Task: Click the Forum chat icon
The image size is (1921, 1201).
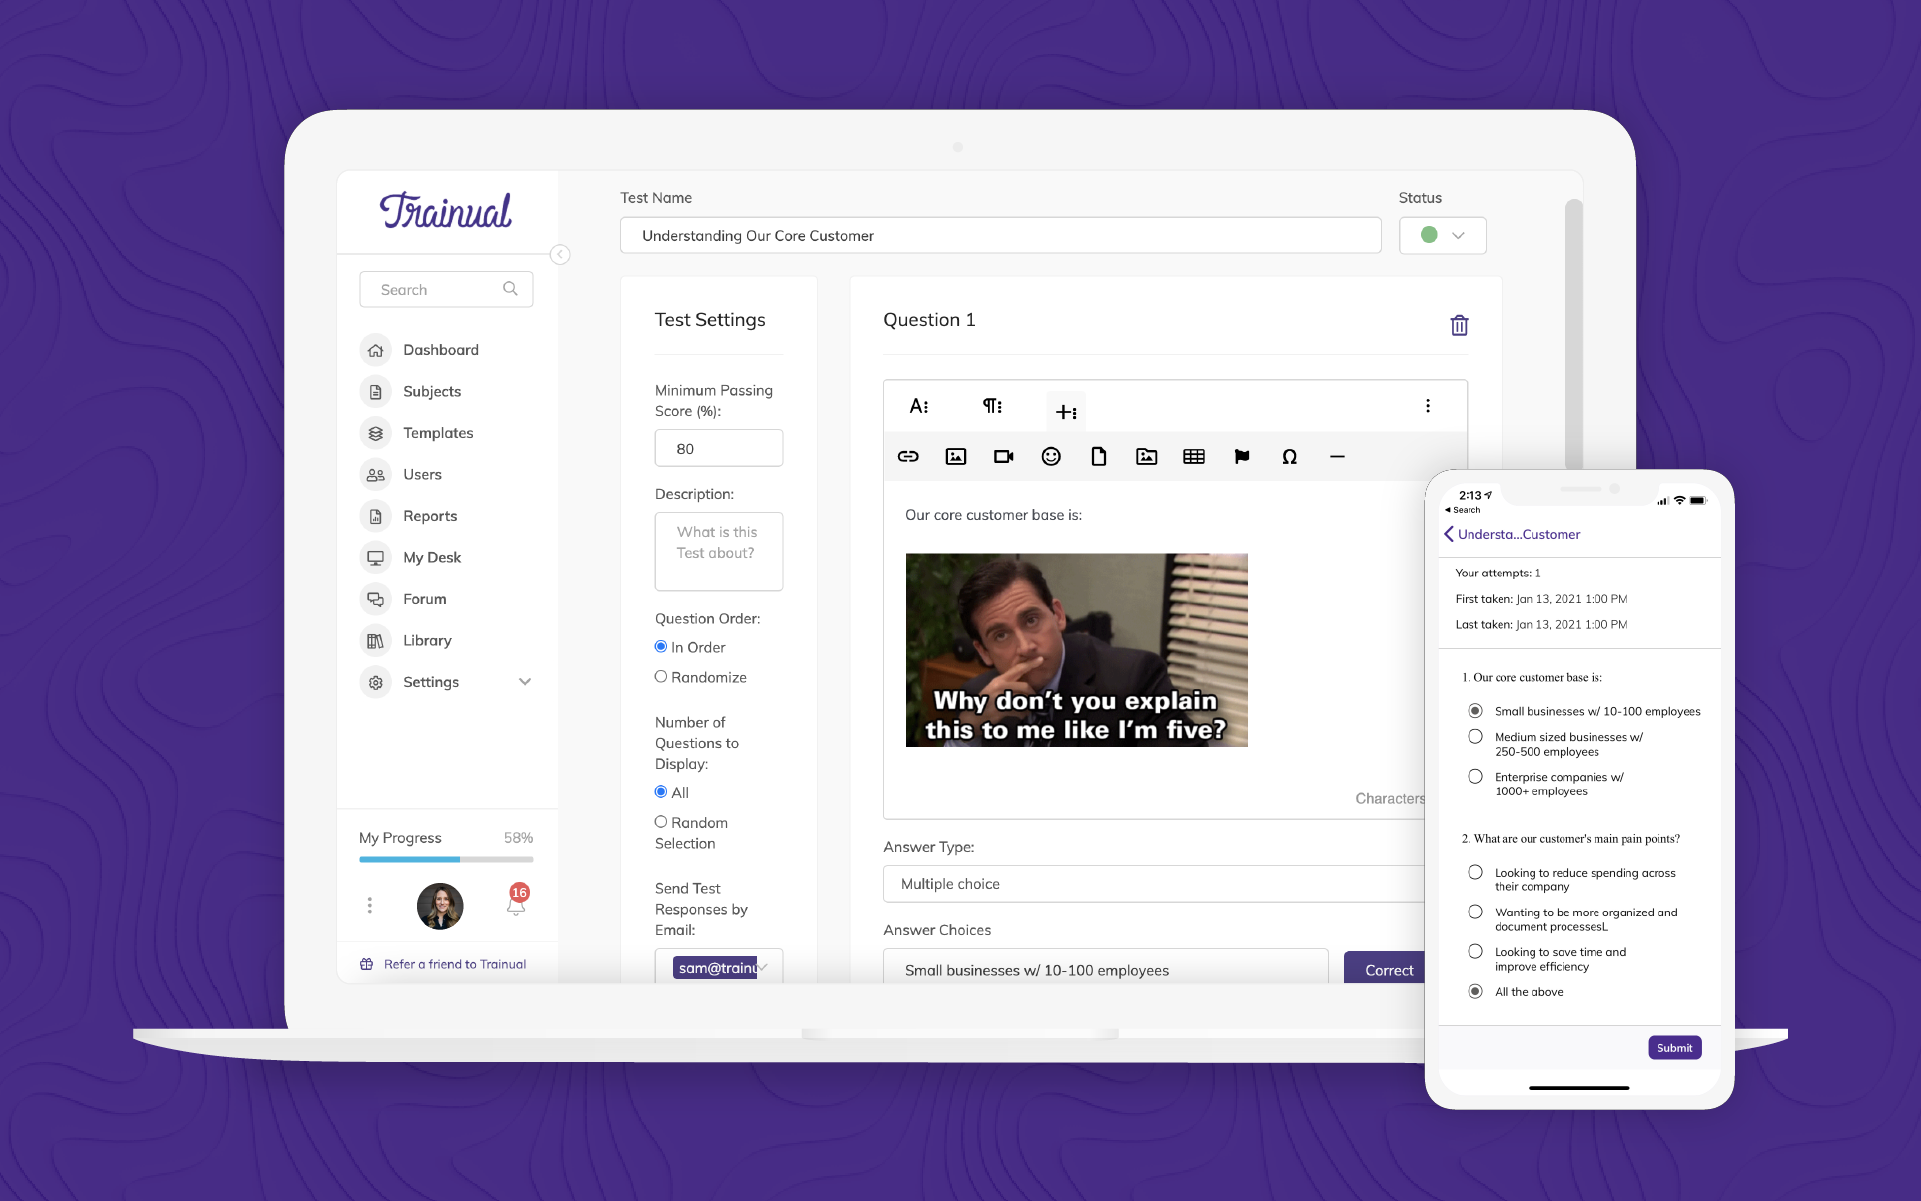Action: (x=375, y=599)
